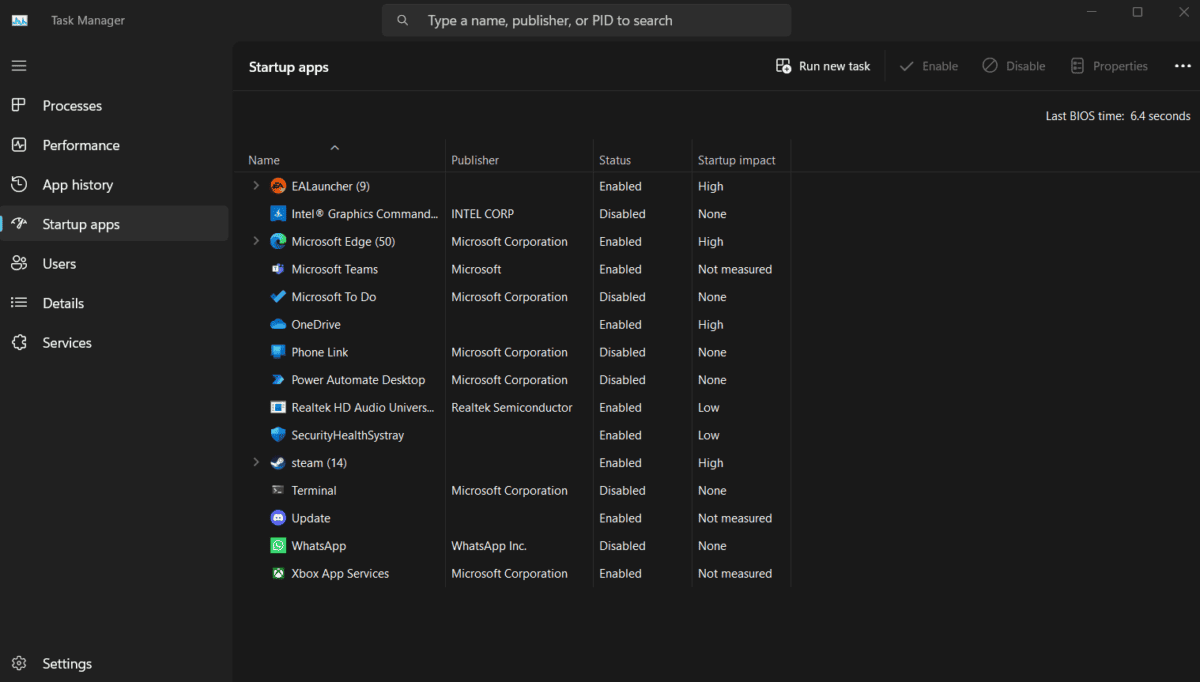1200x682 pixels.
Task: Click the EALauncher app icon
Action: pos(278,186)
